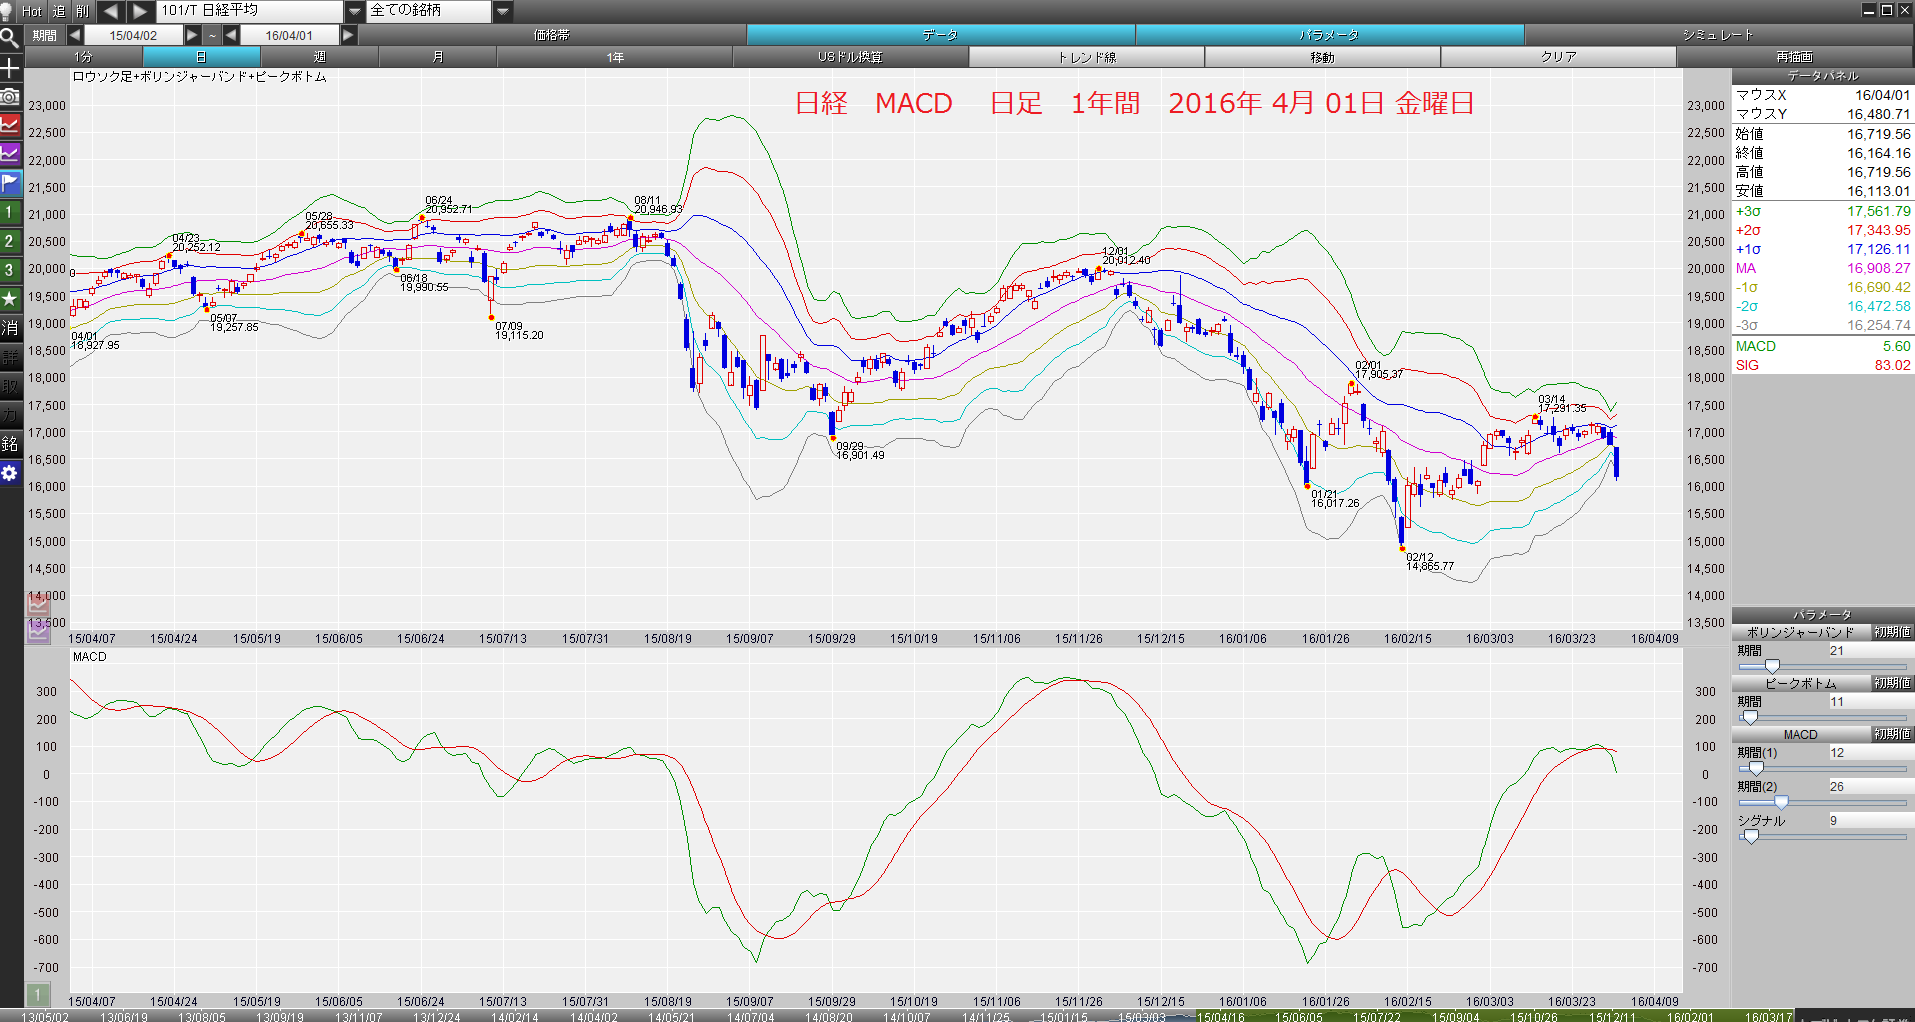
Task: Click the ピークボトム period slider
Action: (1822, 717)
